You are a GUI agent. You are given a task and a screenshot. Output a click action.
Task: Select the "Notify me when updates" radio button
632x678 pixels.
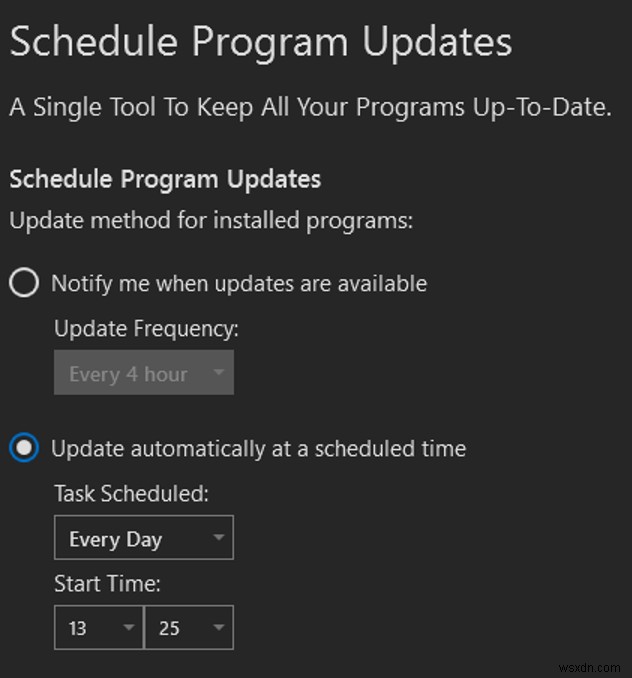pyautogui.click(x=24, y=284)
